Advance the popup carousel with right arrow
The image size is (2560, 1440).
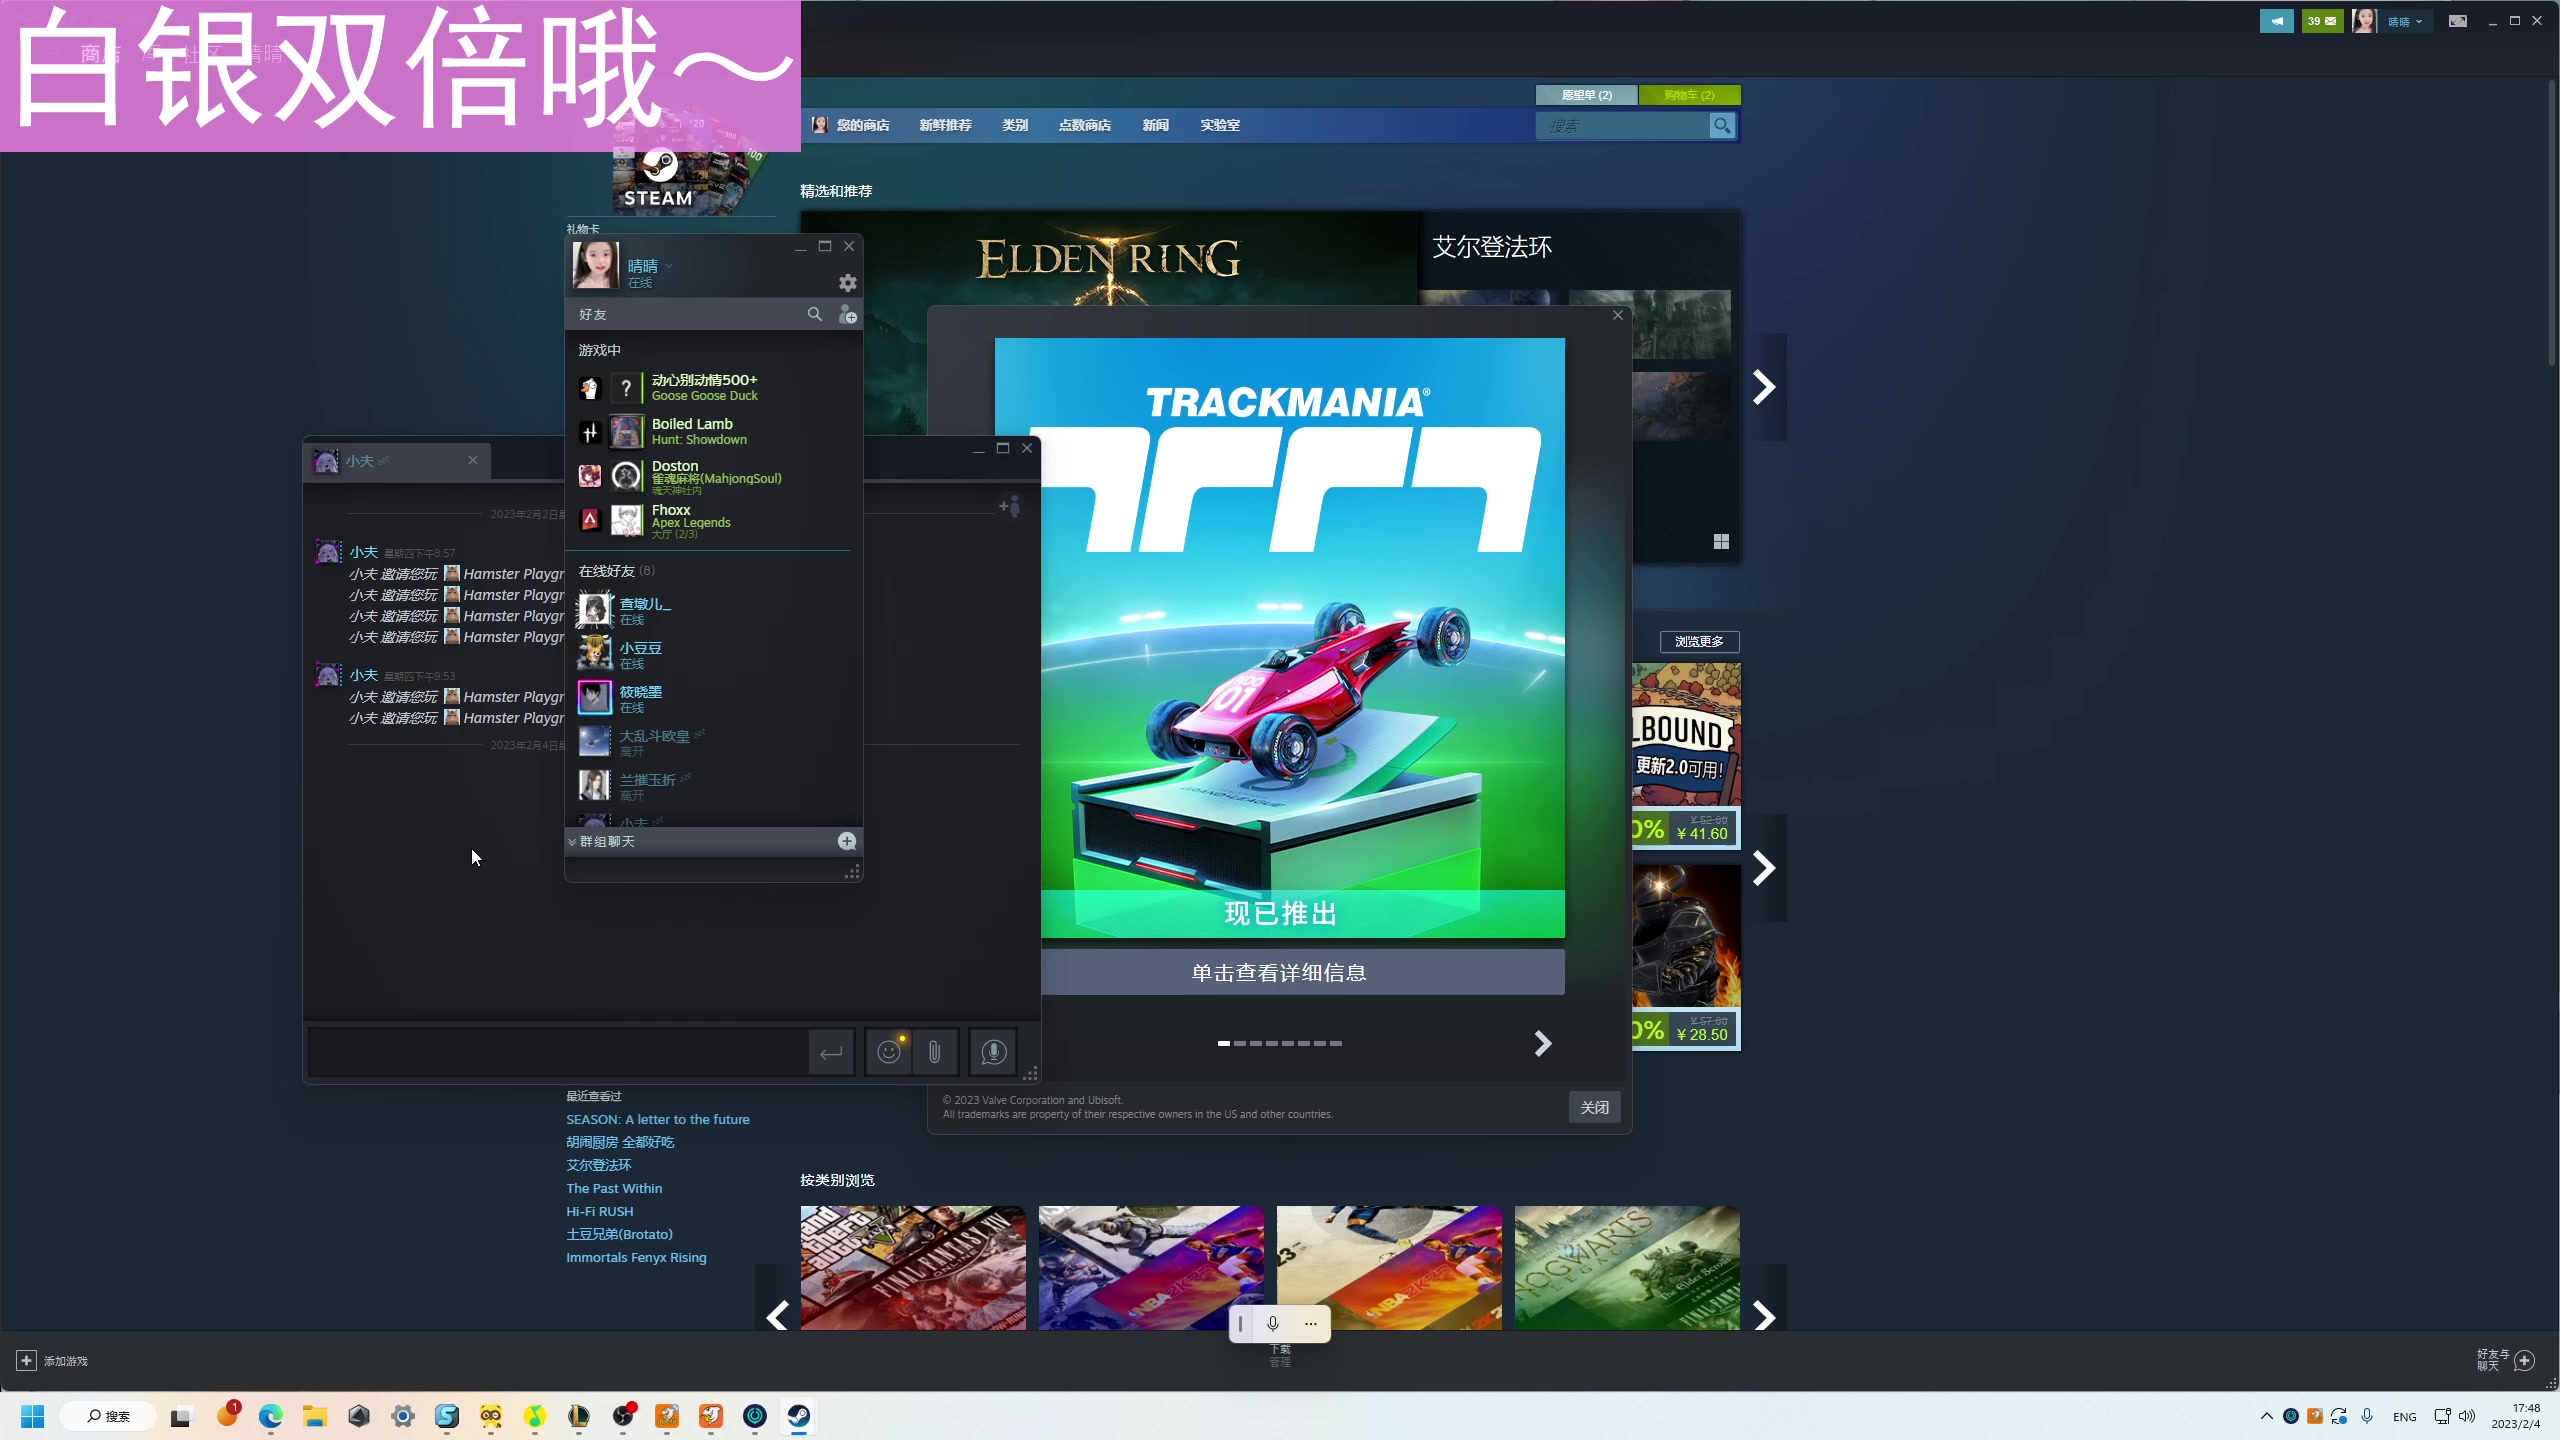tap(1542, 1044)
